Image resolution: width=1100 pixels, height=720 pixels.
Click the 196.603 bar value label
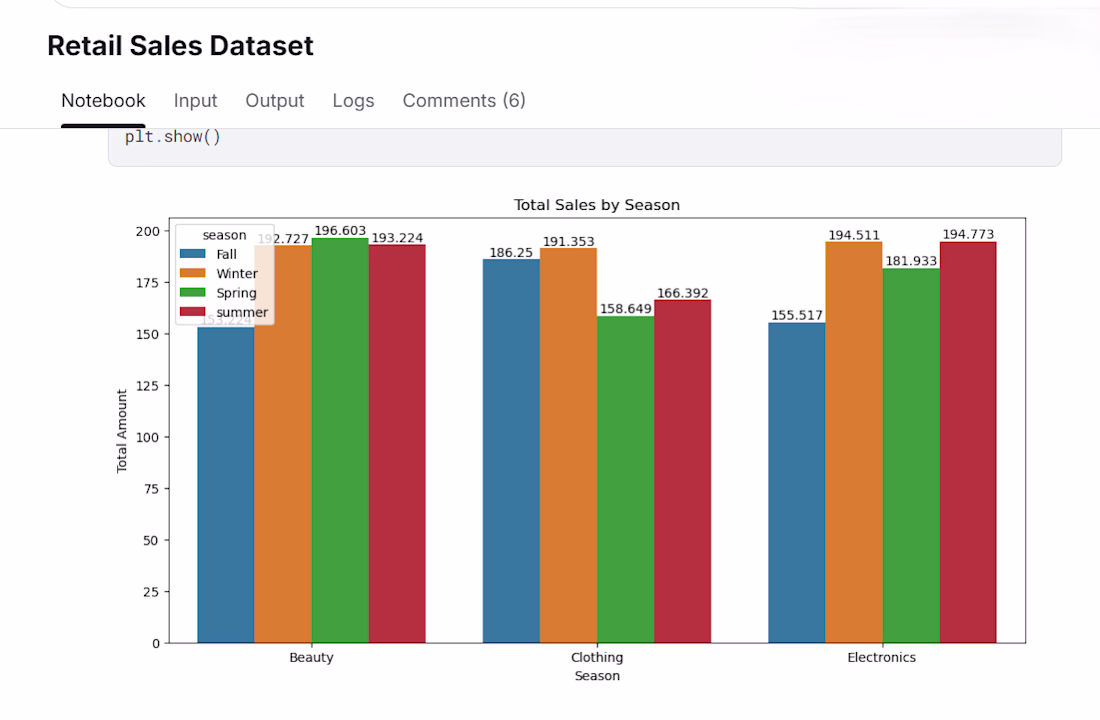click(x=340, y=231)
